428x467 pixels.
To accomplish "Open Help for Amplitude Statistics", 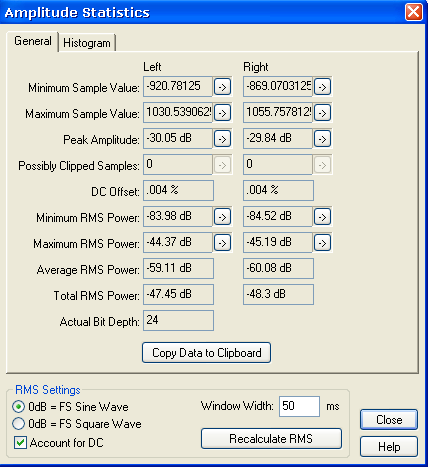I will click(x=389, y=447).
